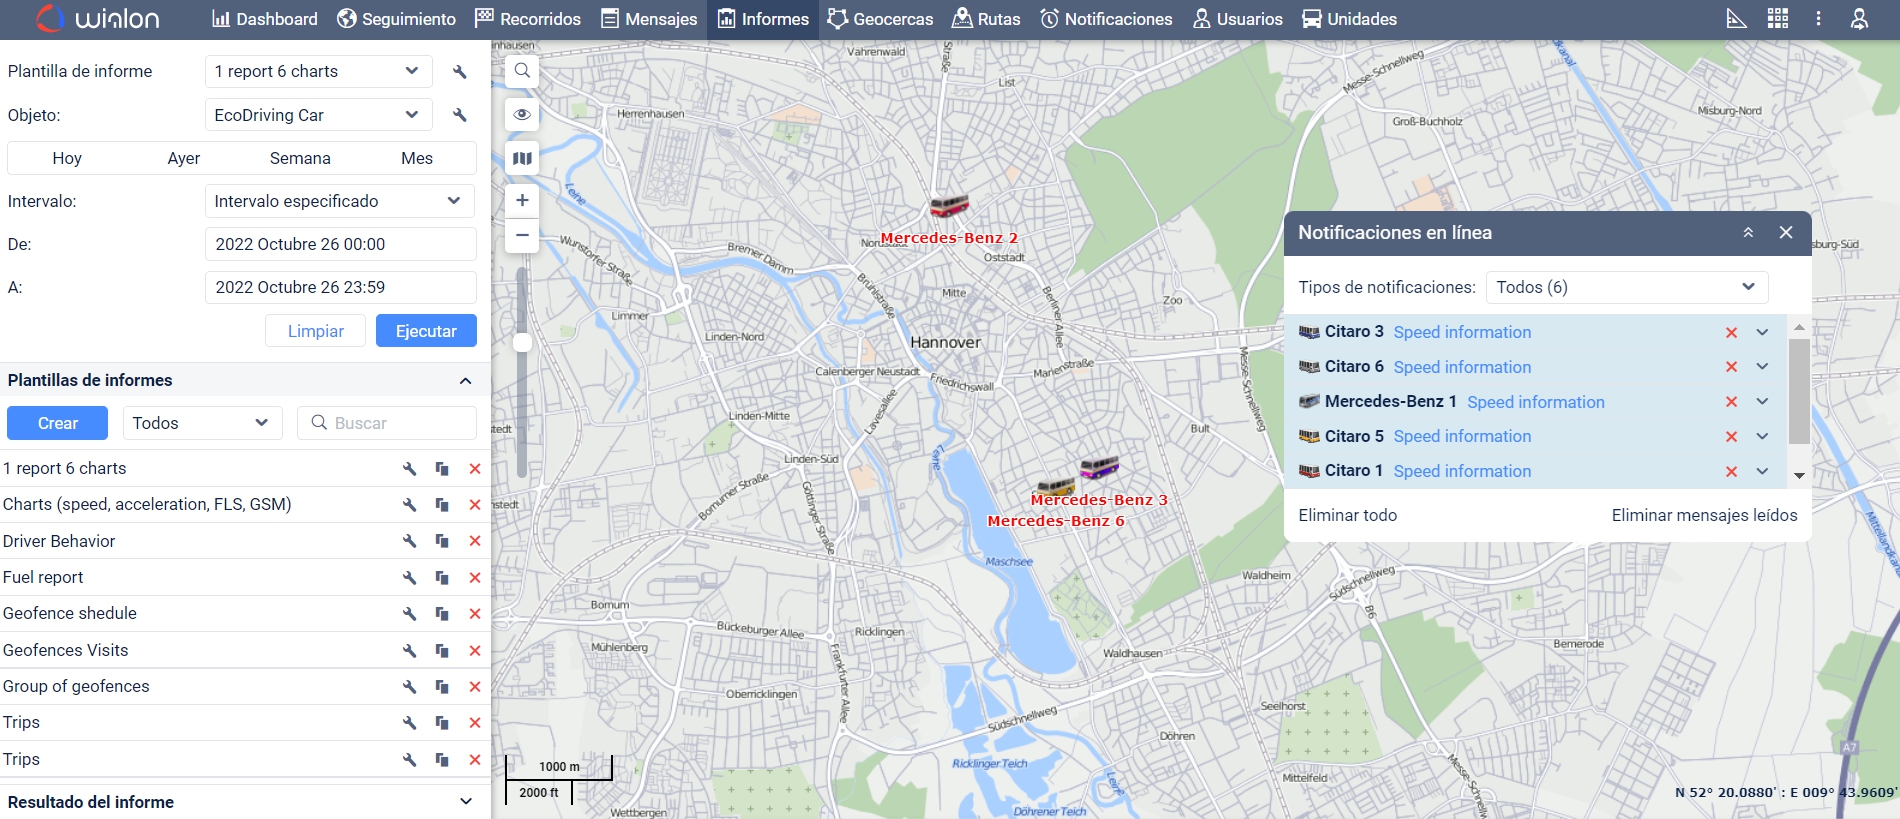Screen dimensions: 1900x819
Task: Click Eliminar mensajes leídos link
Action: (x=1704, y=515)
